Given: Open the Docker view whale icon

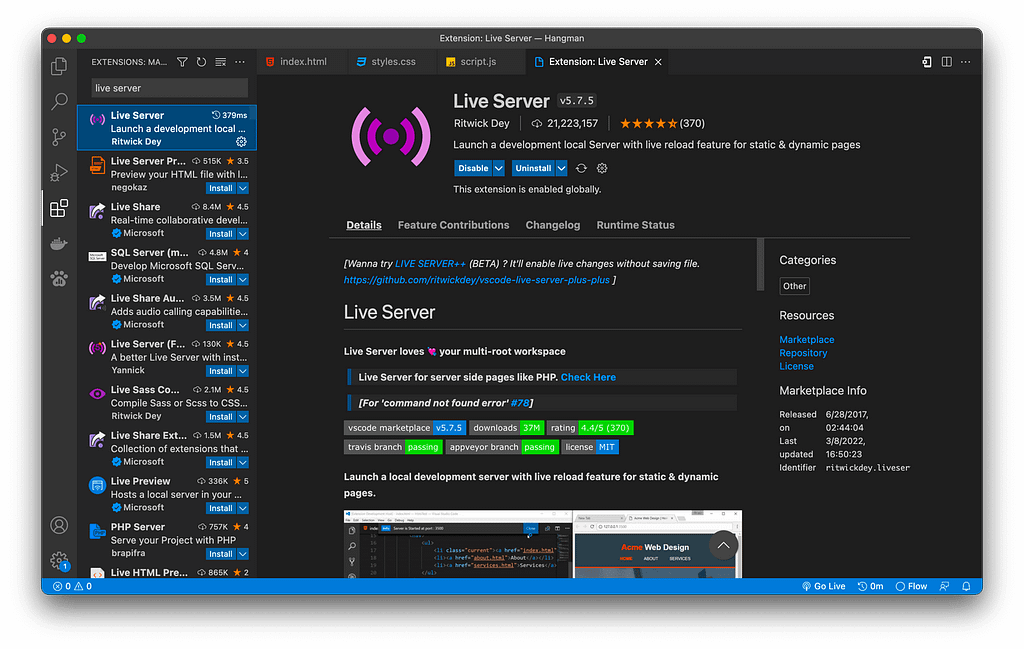Looking at the screenshot, I should pyautogui.click(x=59, y=244).
